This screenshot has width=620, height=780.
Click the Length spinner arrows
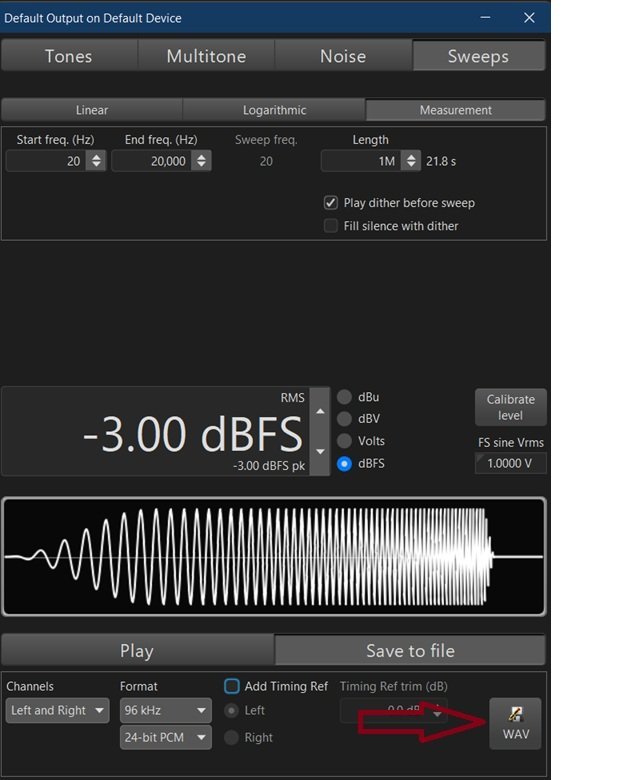point(410,160)
